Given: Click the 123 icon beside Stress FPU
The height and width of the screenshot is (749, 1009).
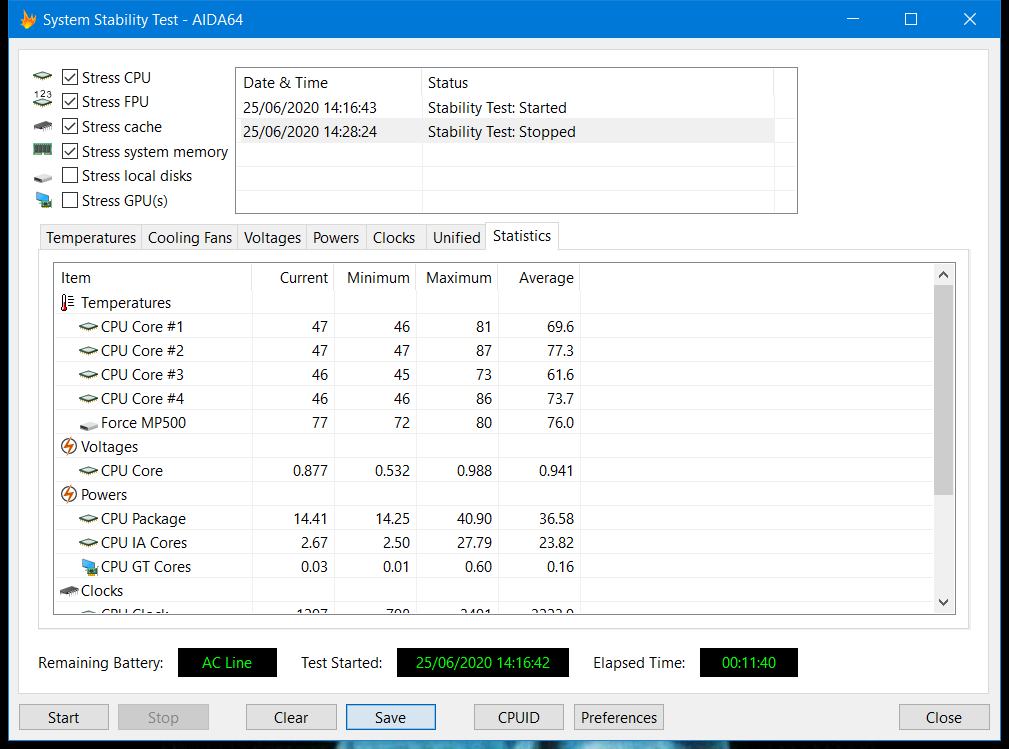Looking at the screenshot, I should tap(42, 99).
